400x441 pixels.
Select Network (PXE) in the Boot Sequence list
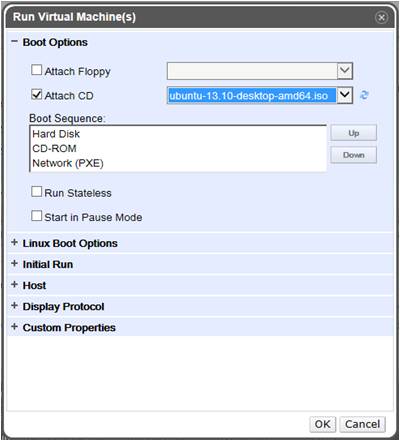pyautogui.click(x=68, y=163)
